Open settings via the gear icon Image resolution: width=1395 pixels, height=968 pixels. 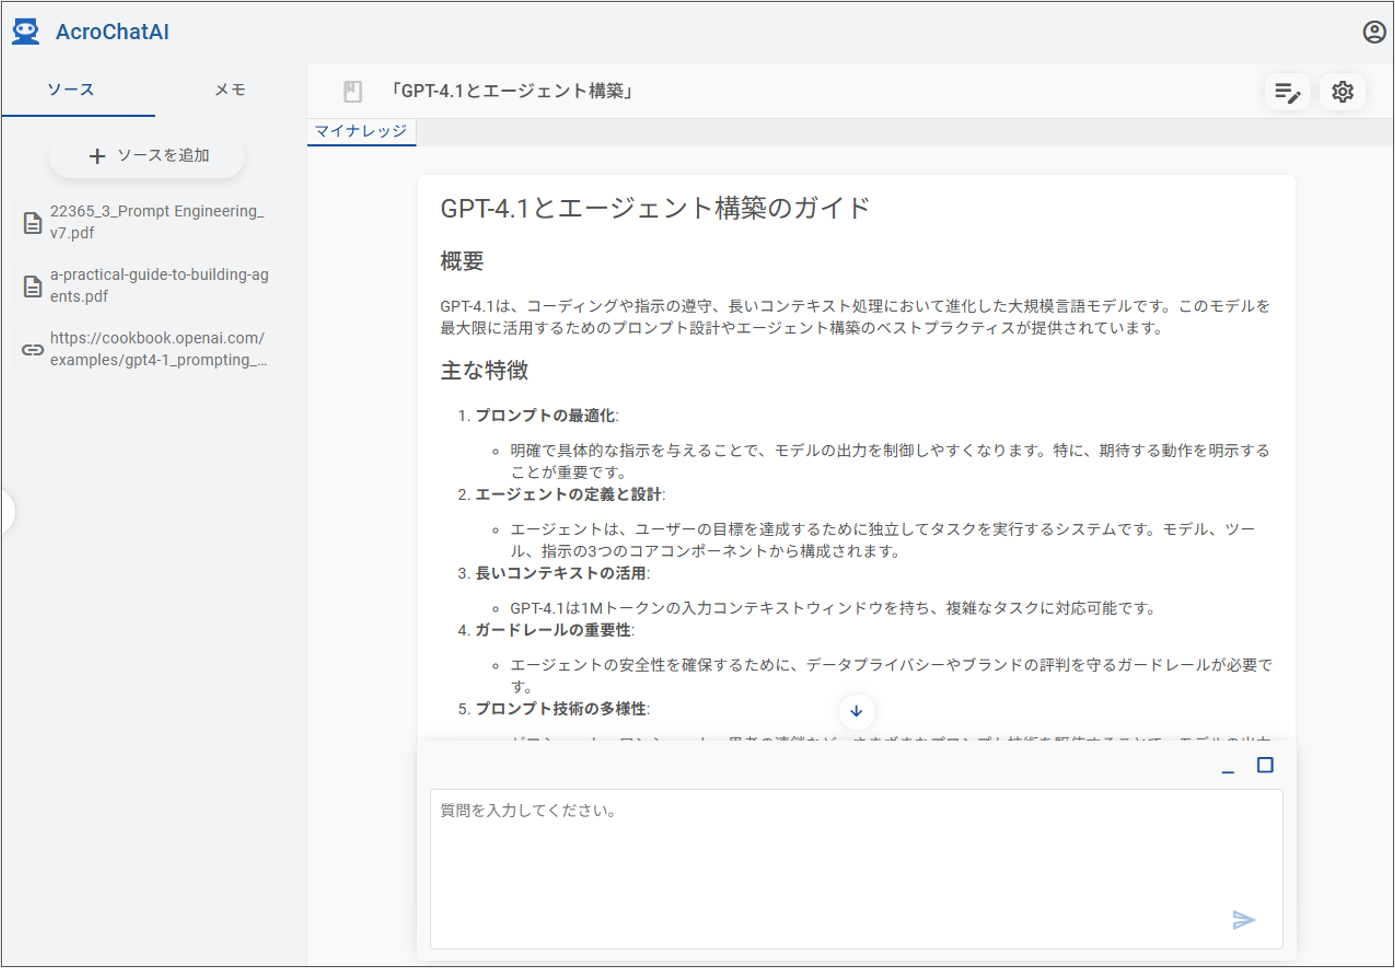1342,92
